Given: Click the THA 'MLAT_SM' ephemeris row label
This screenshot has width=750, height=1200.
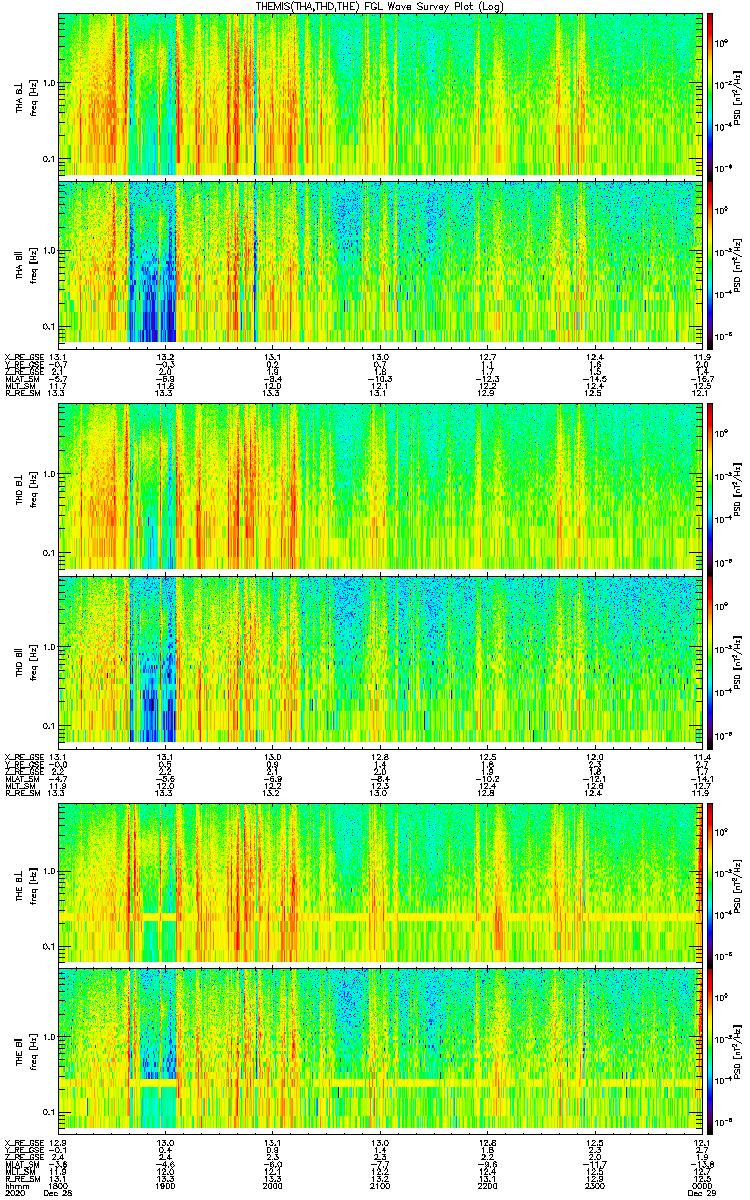Looking at the screenshot, I should (x=22, y=378).
